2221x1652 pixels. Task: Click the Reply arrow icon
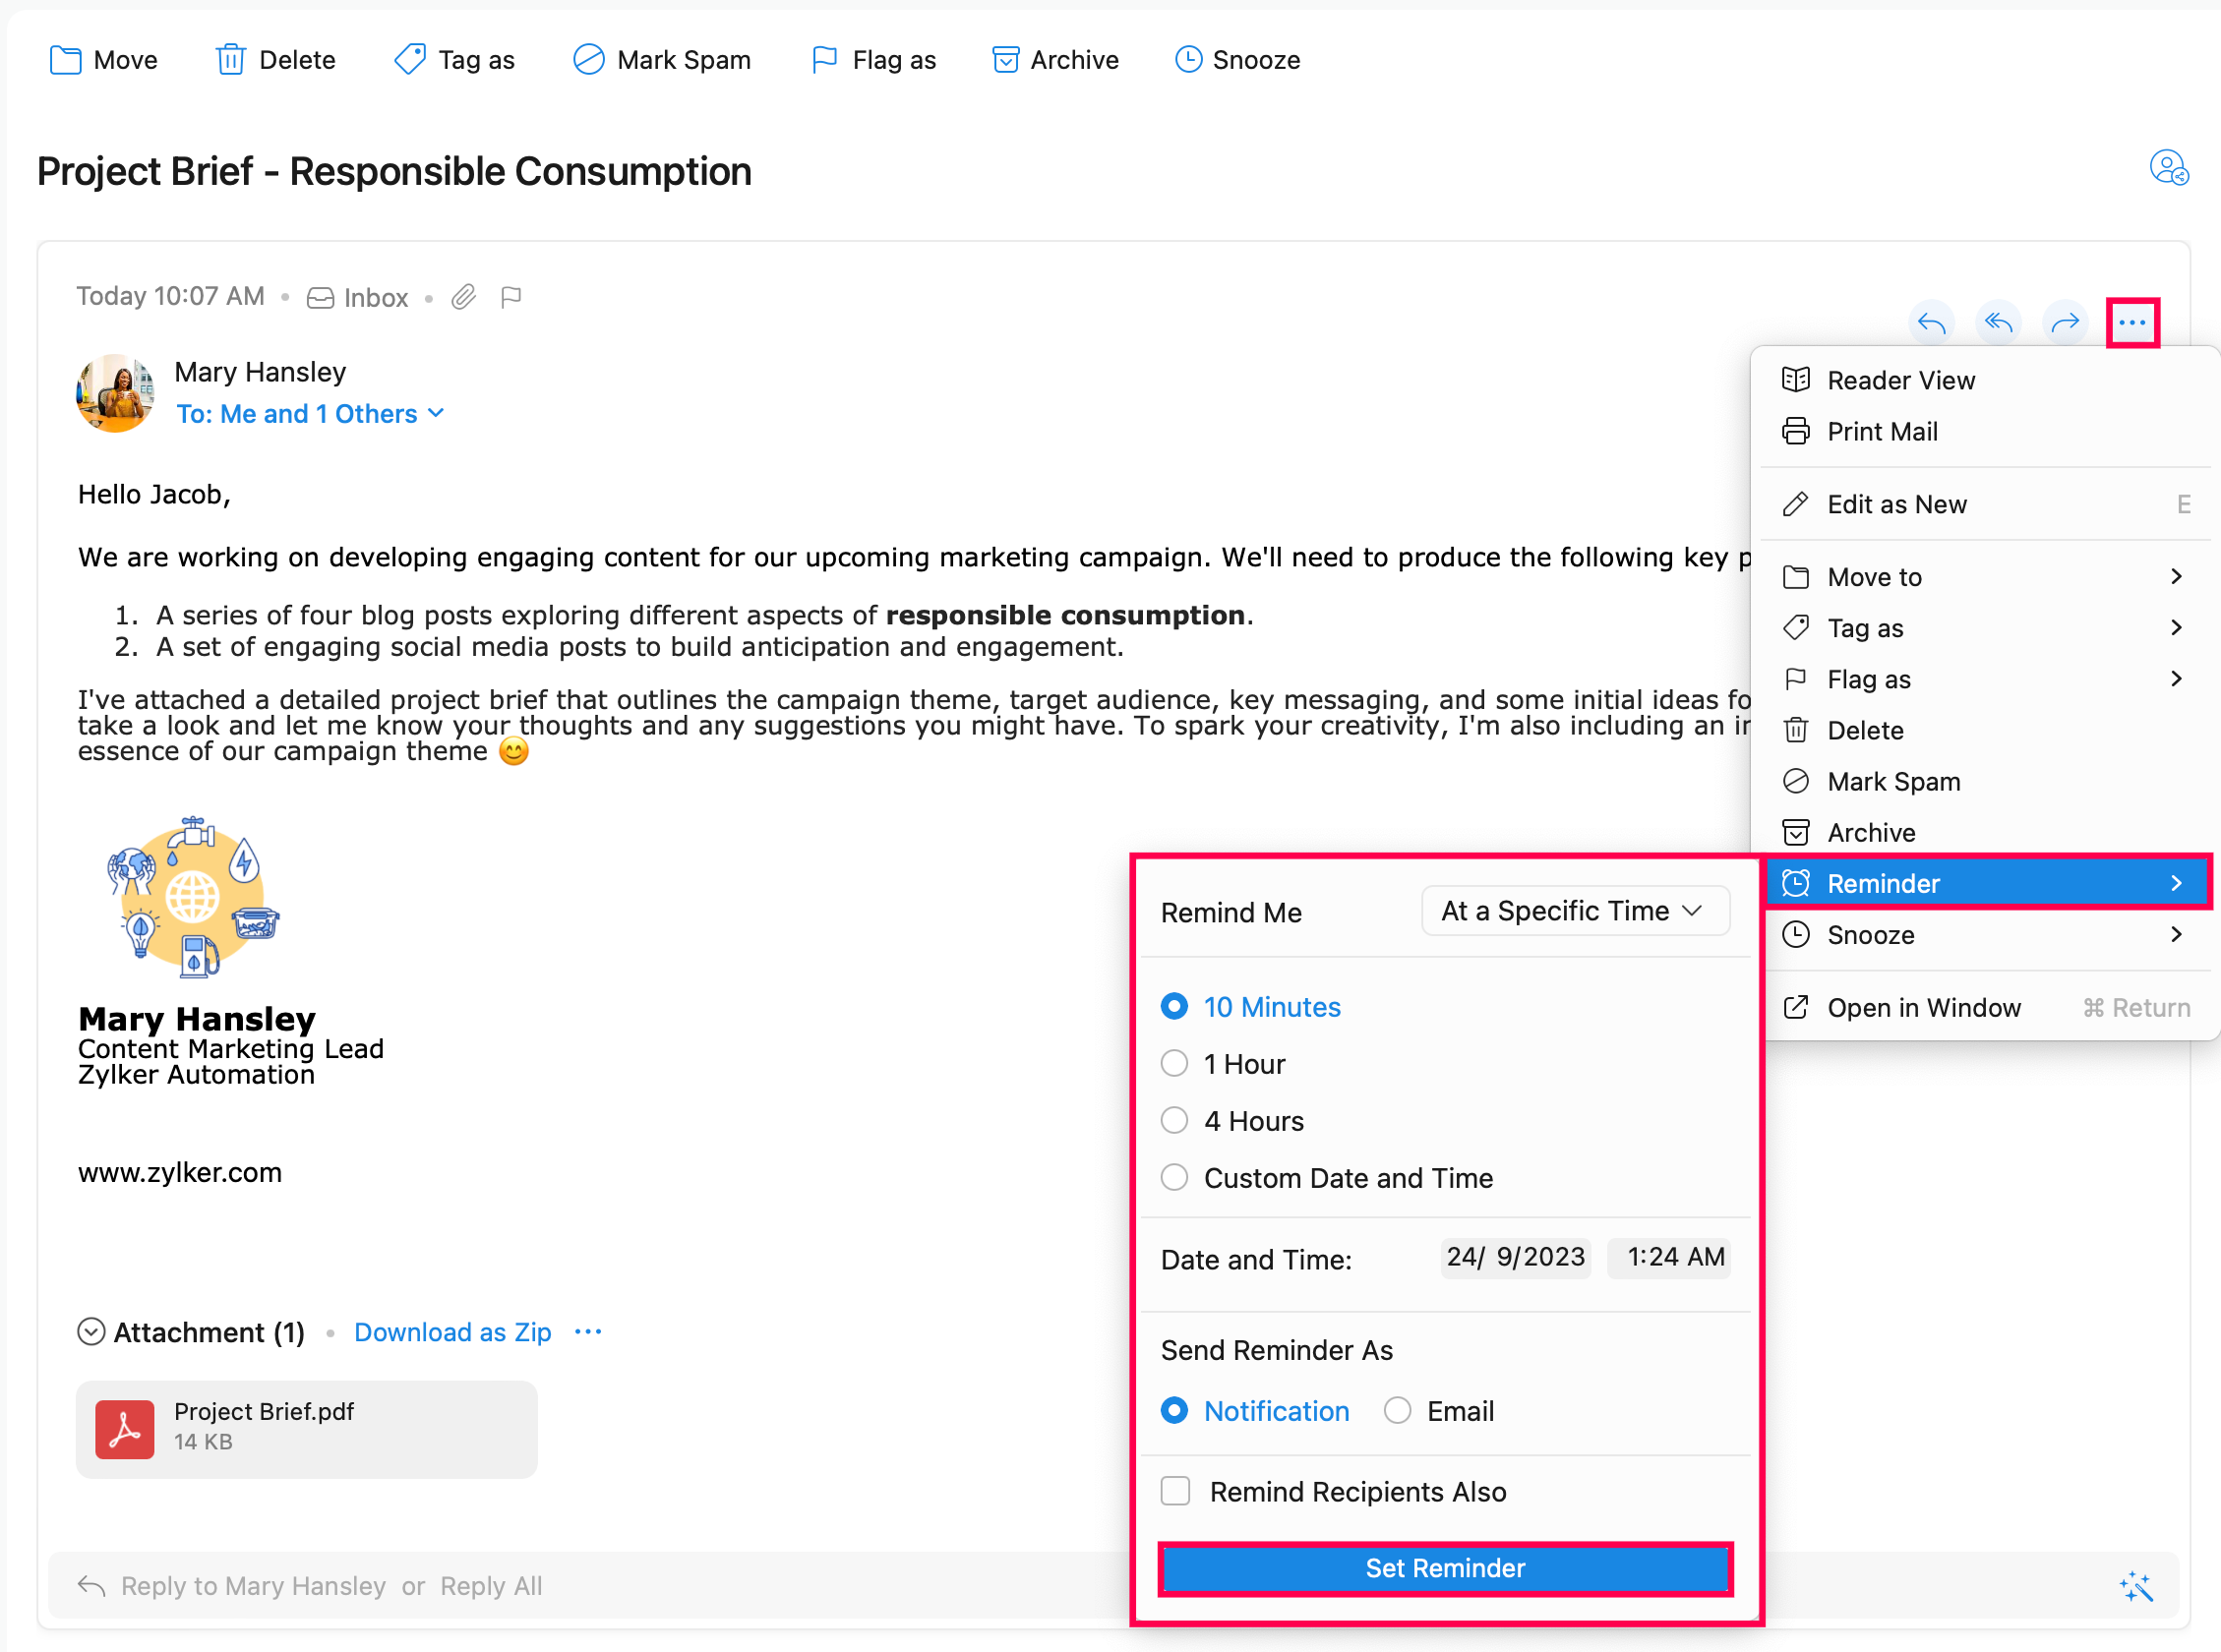(1931, 323)
